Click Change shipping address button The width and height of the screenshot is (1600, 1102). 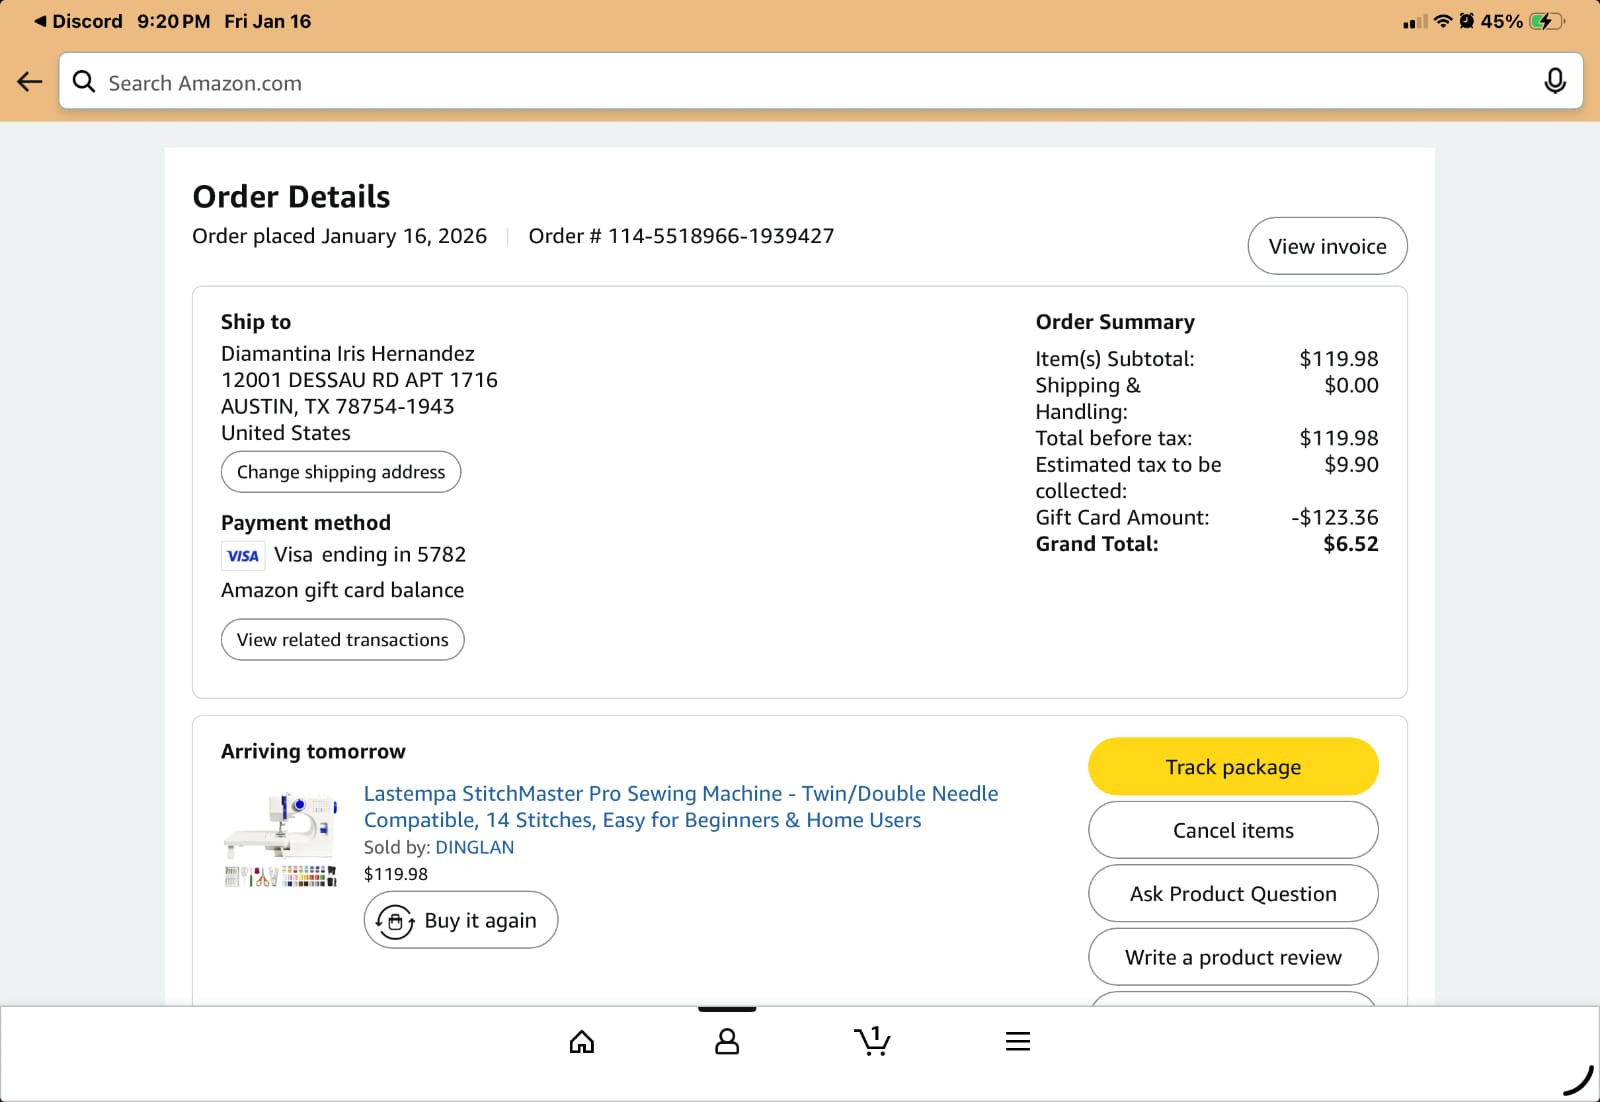point(341,472)
